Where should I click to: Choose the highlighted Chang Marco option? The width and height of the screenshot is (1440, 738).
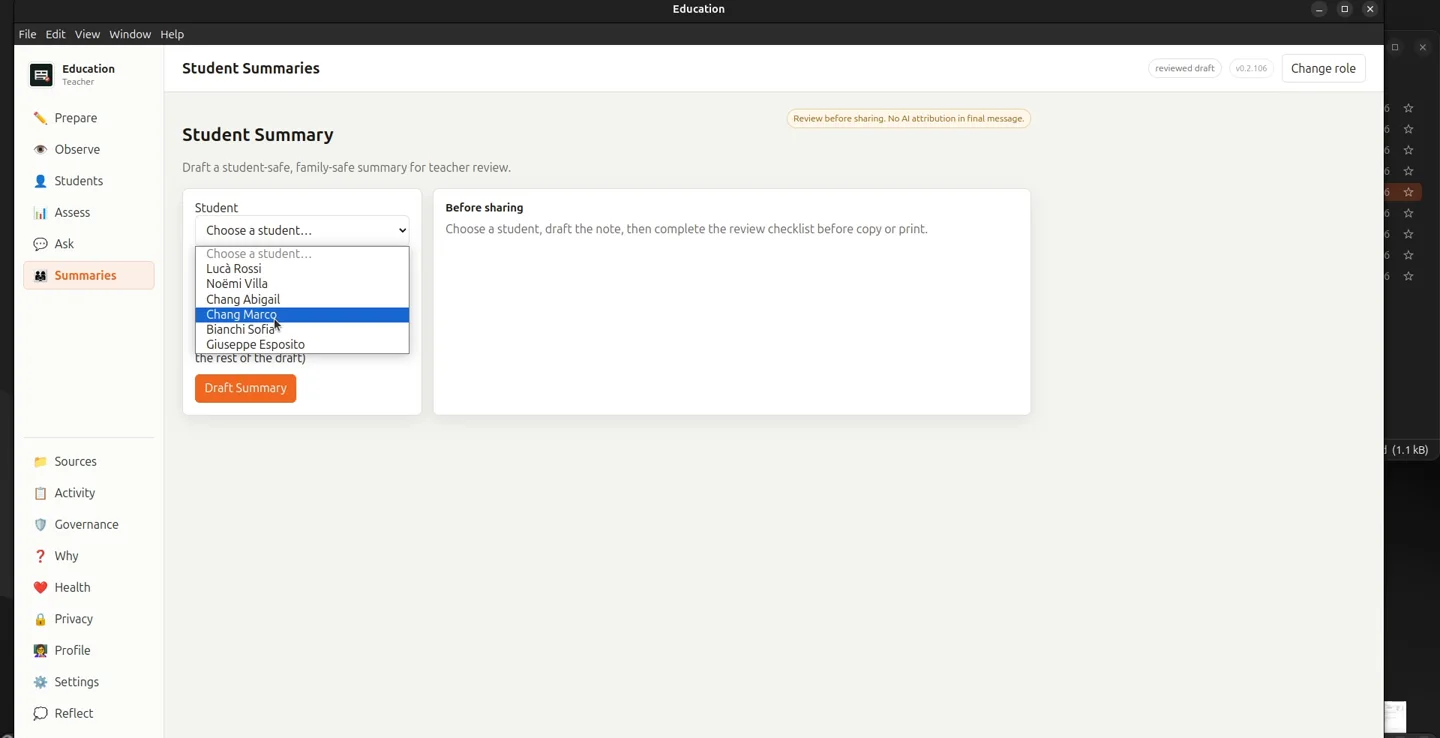(302, 314)
